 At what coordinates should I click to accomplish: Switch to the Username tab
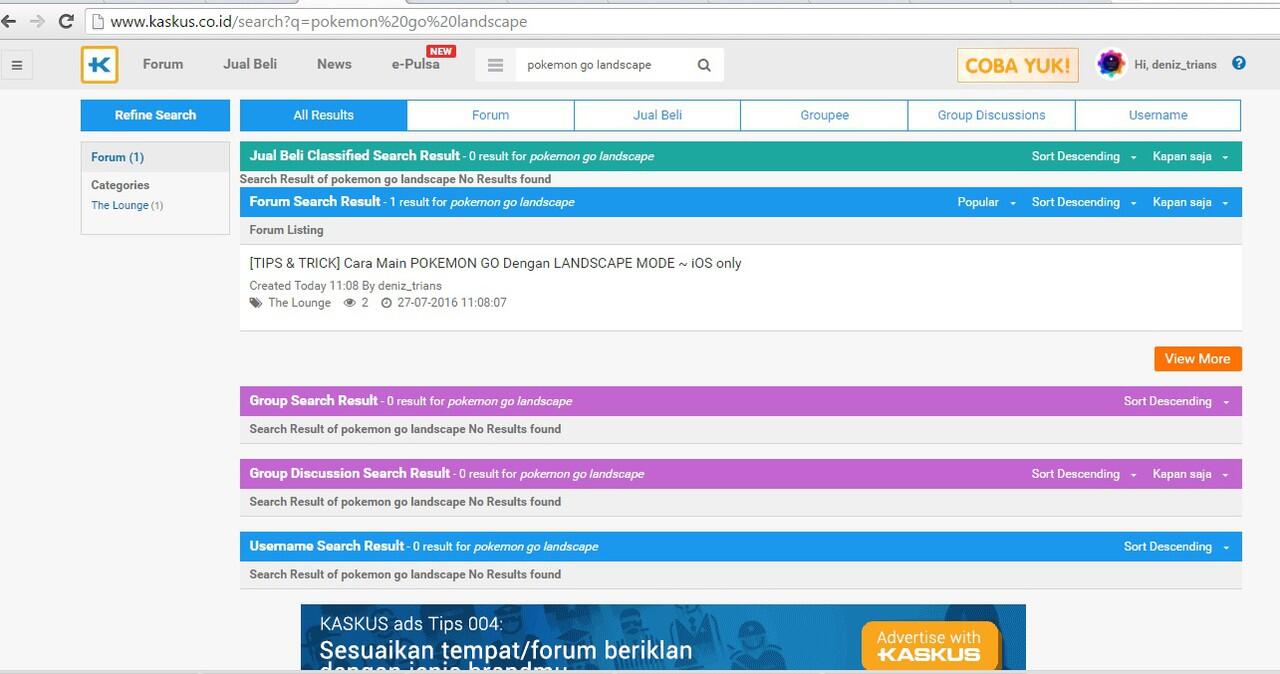pyautogui.click(x=1158, y=115)
